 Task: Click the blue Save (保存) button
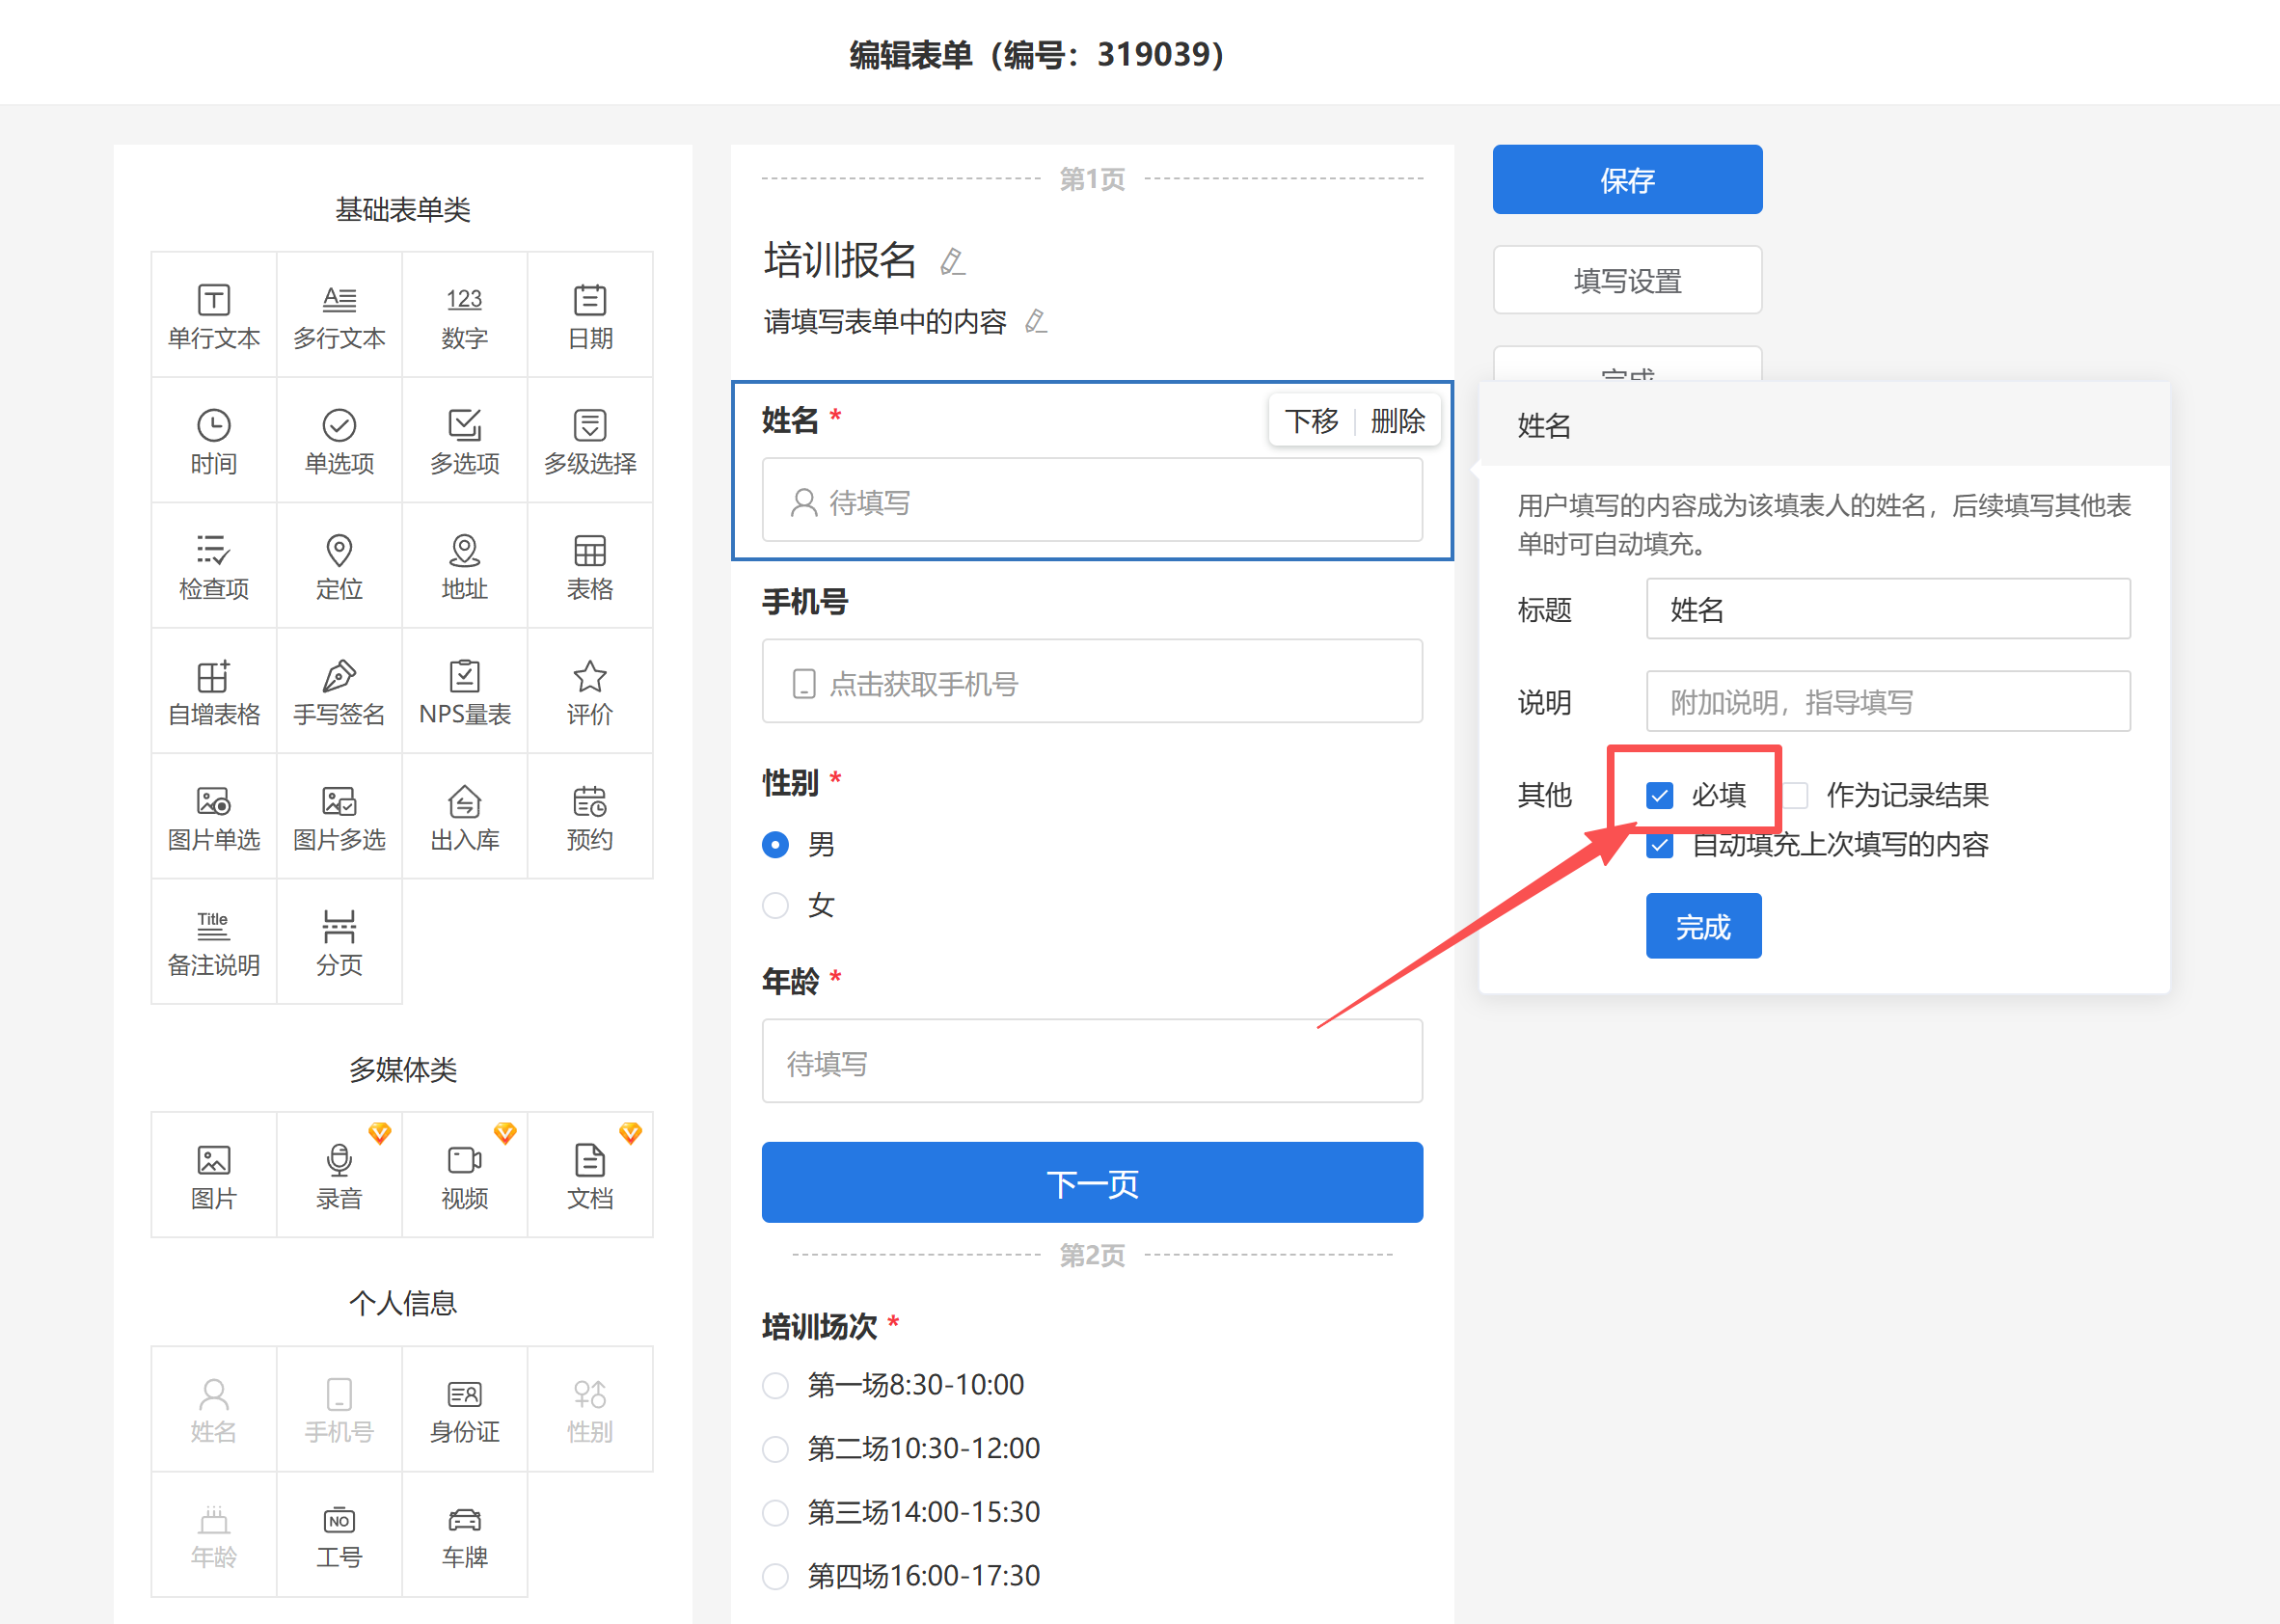pyautogui.click(x=1626, y=180)
